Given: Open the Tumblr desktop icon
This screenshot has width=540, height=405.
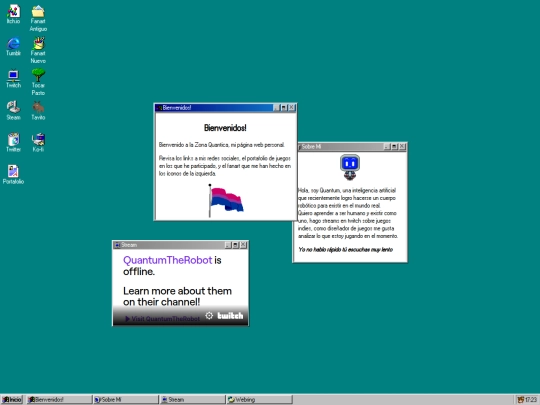Looking at the screenshot, I should (13, 46).
